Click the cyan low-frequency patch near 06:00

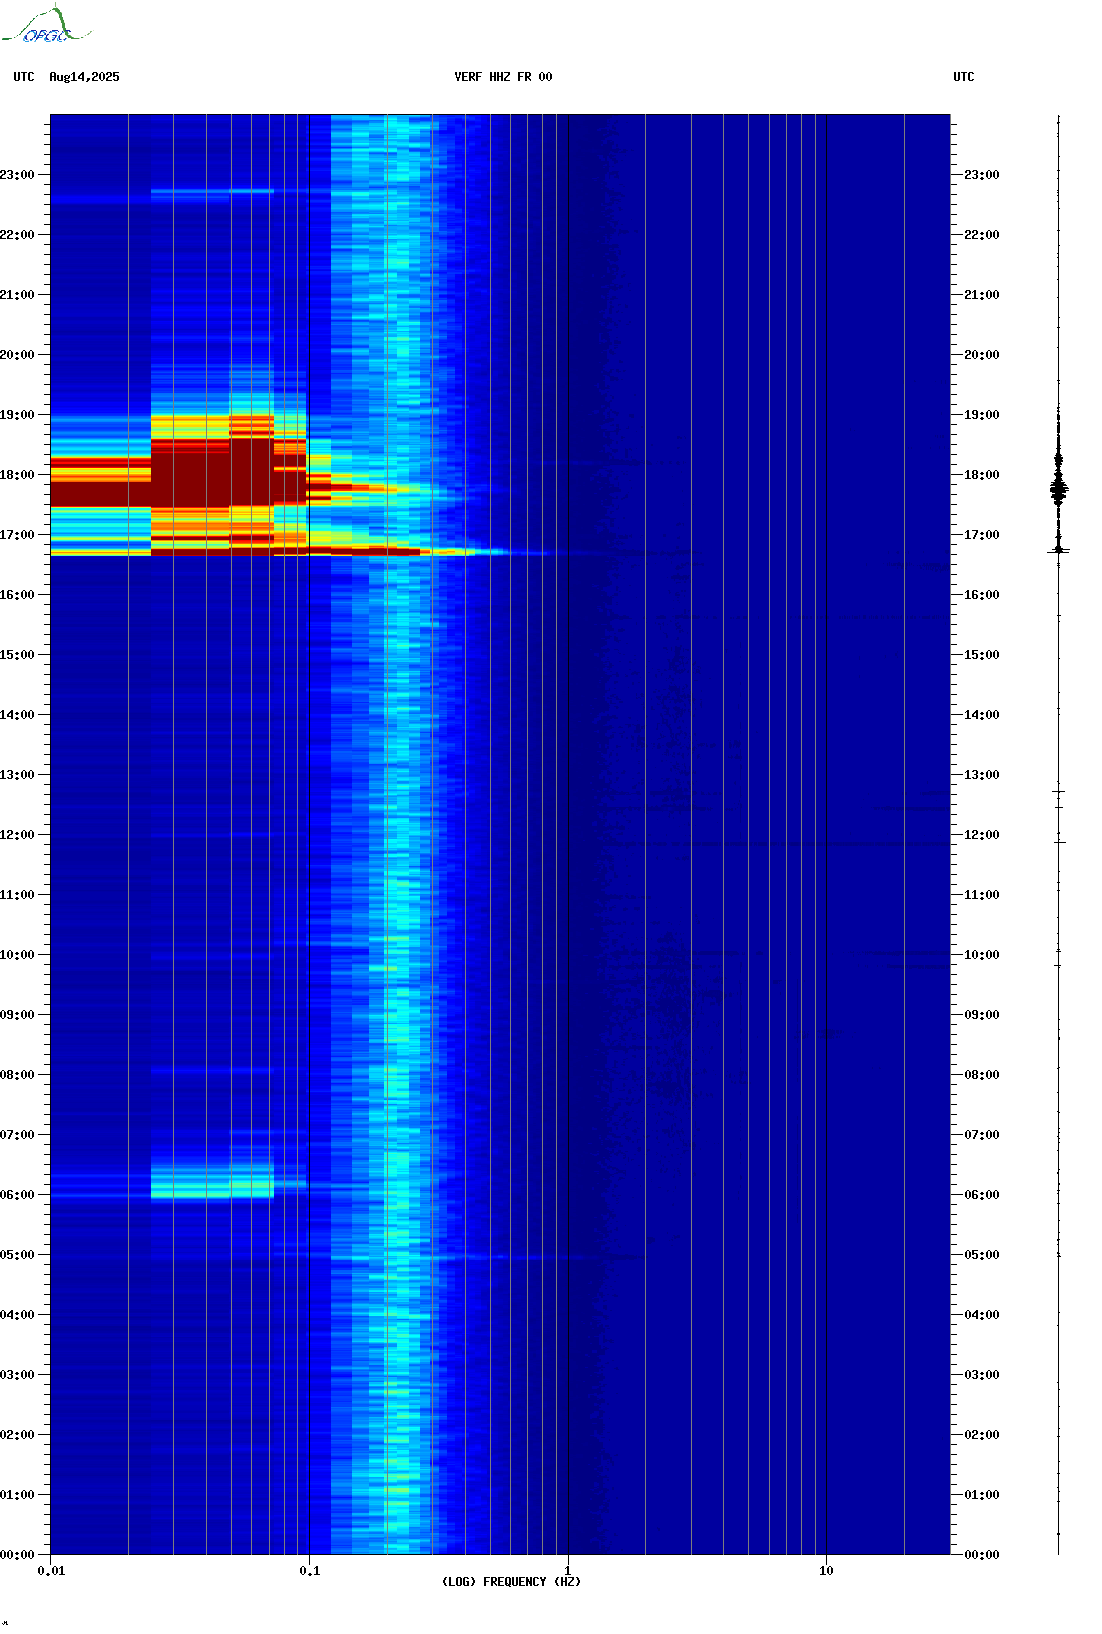coord(212,1182)
